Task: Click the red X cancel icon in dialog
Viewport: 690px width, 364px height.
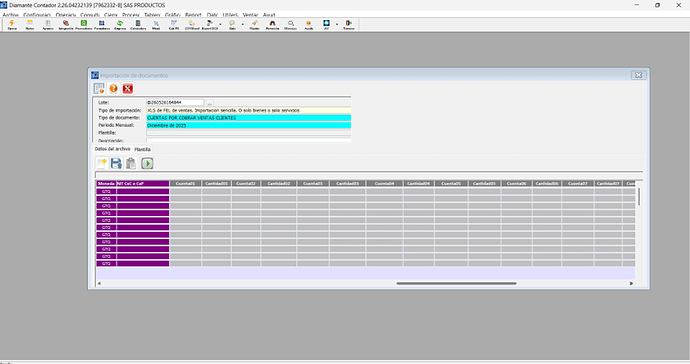Action: pyautogui.click(x=128, y=88)
